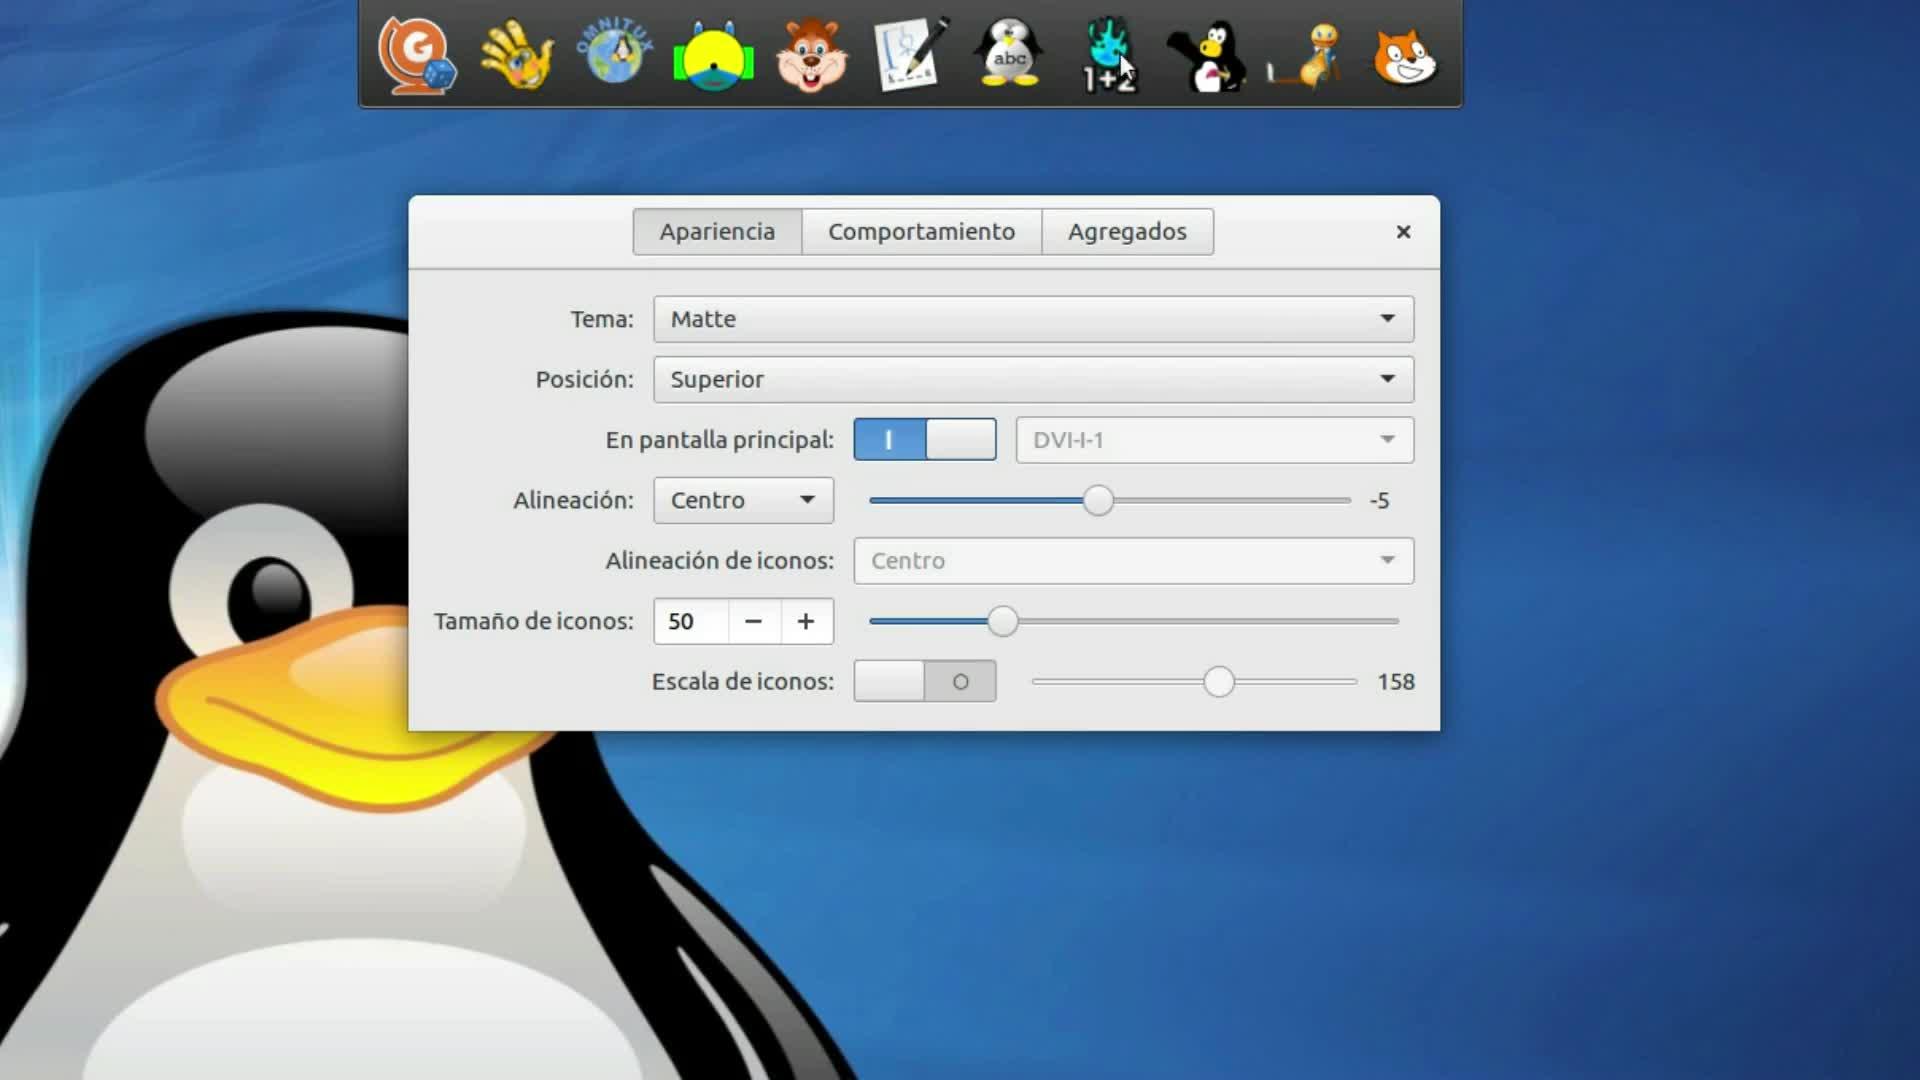Enable Escala de iconos switch
This screenshot has width=1920, height=1080.
(x=924, y=681)
